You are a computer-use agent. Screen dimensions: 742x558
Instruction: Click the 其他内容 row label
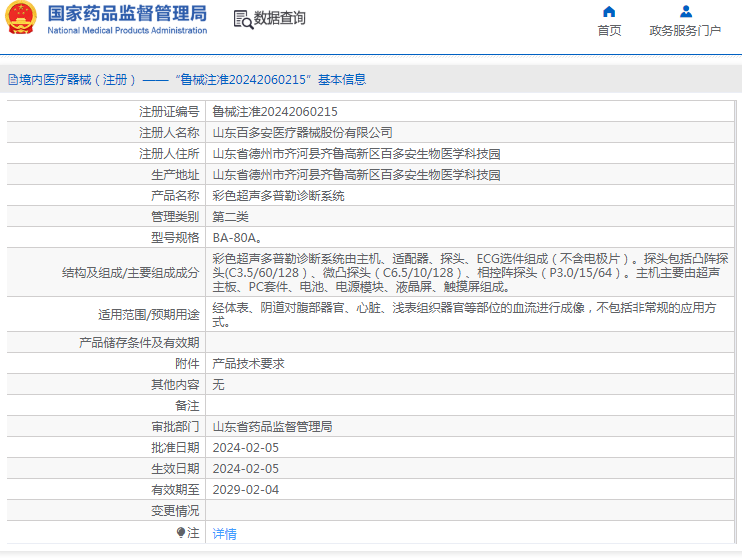[175, 384]
